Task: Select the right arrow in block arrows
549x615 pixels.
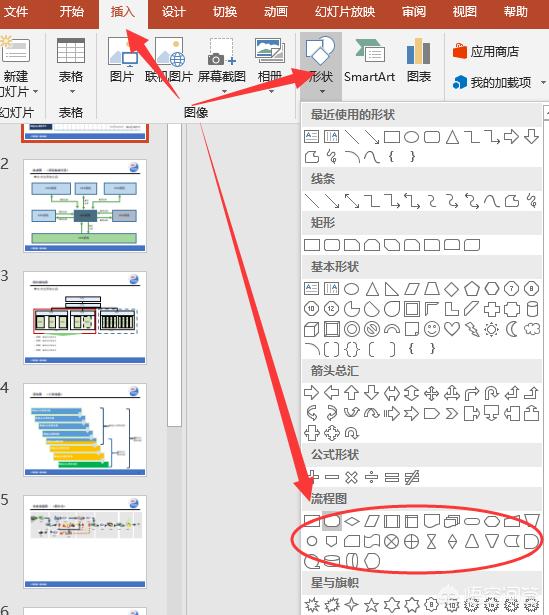Action: tap(311, 393)
